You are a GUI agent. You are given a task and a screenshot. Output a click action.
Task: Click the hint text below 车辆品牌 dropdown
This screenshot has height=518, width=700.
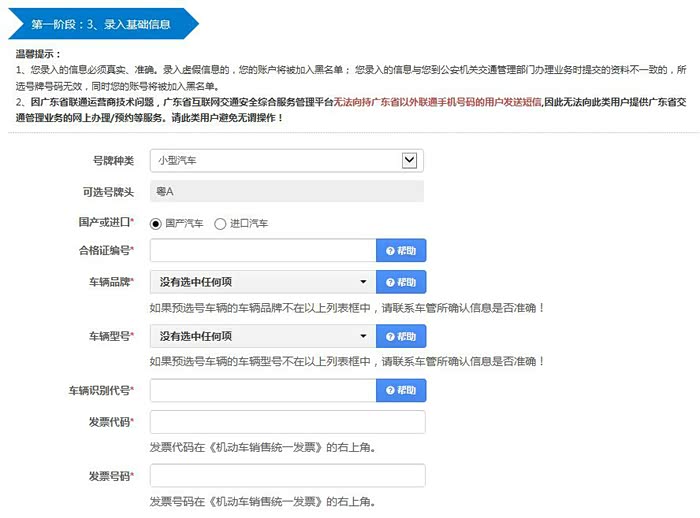pos(346,308)
